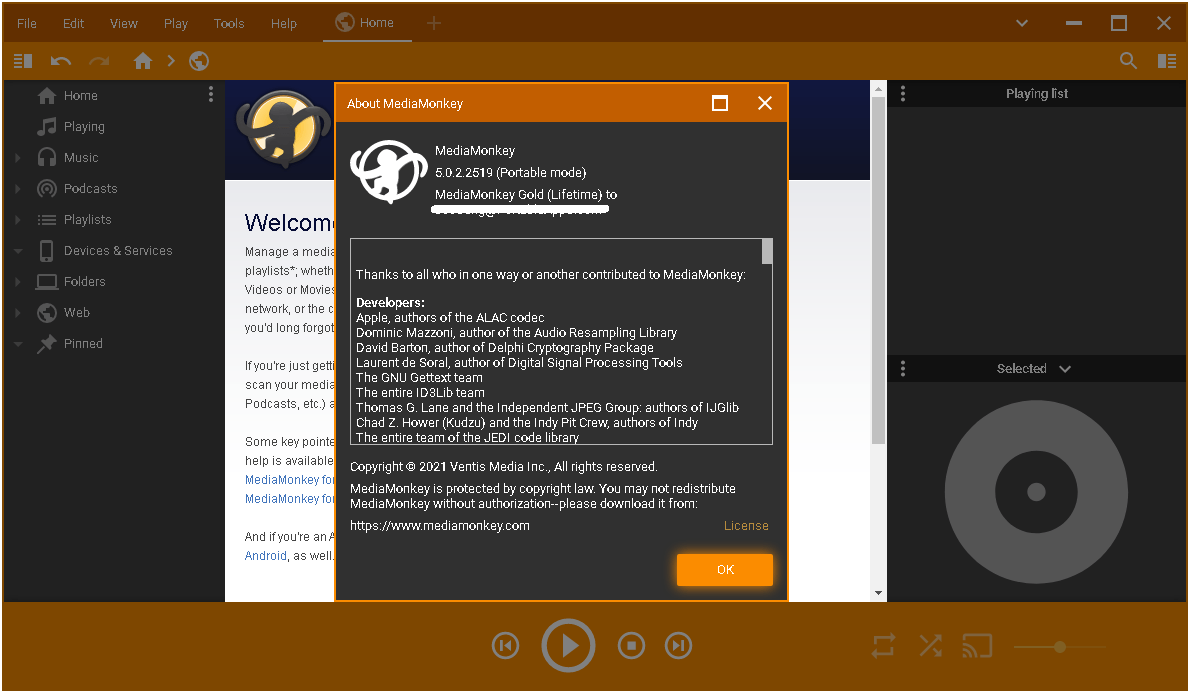Expand the Playlists tree arrow
Screen dimensions: 1190x692
pos(17,220)
